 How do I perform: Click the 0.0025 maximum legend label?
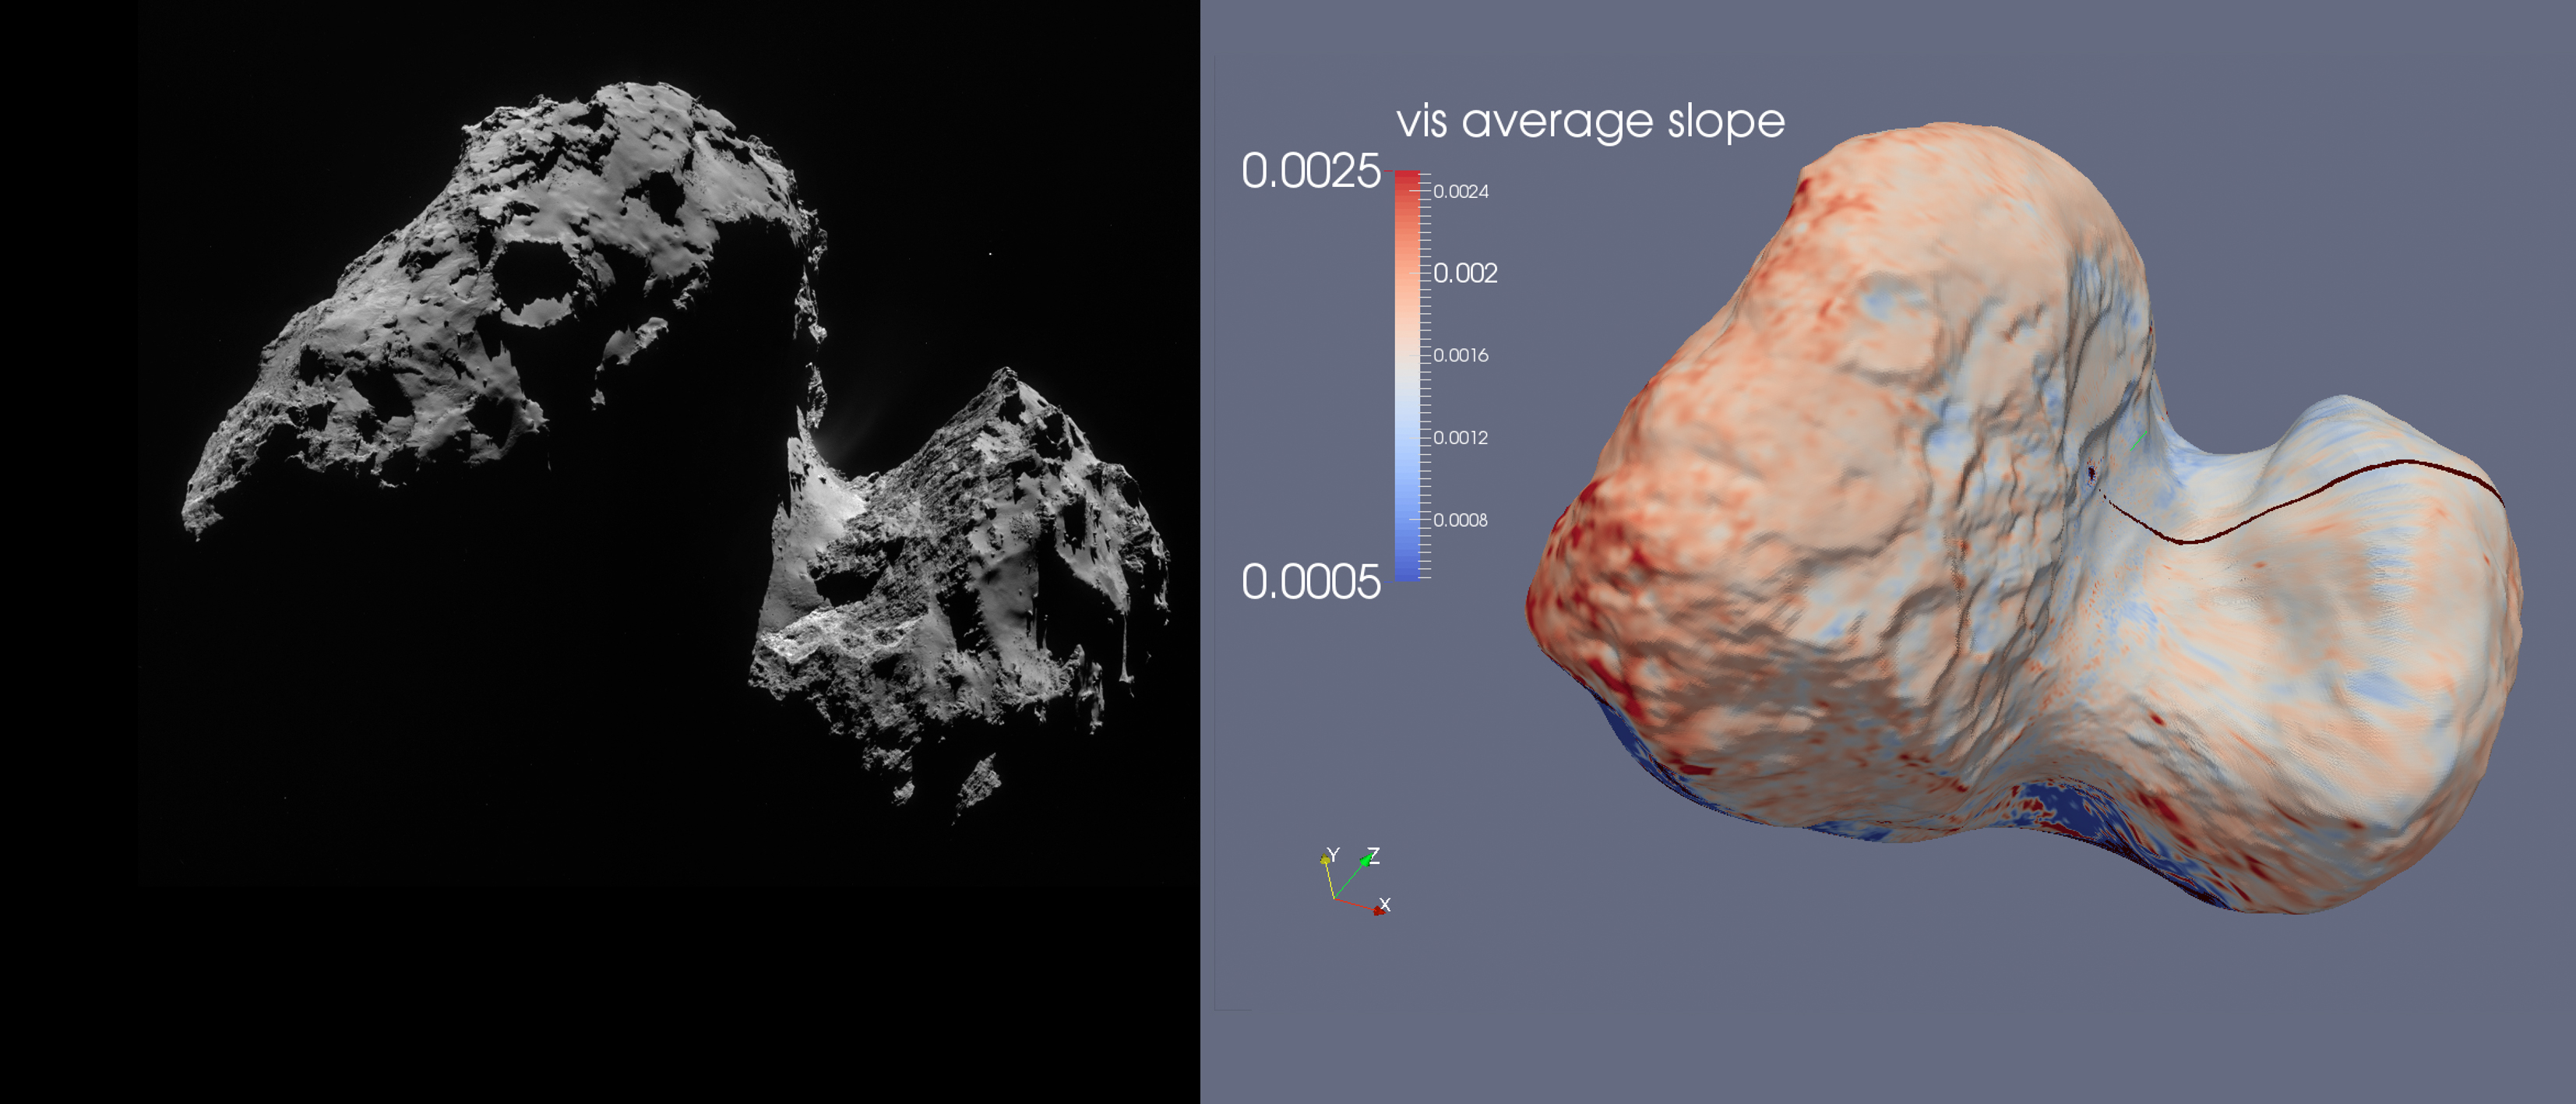pos(1310,171)
